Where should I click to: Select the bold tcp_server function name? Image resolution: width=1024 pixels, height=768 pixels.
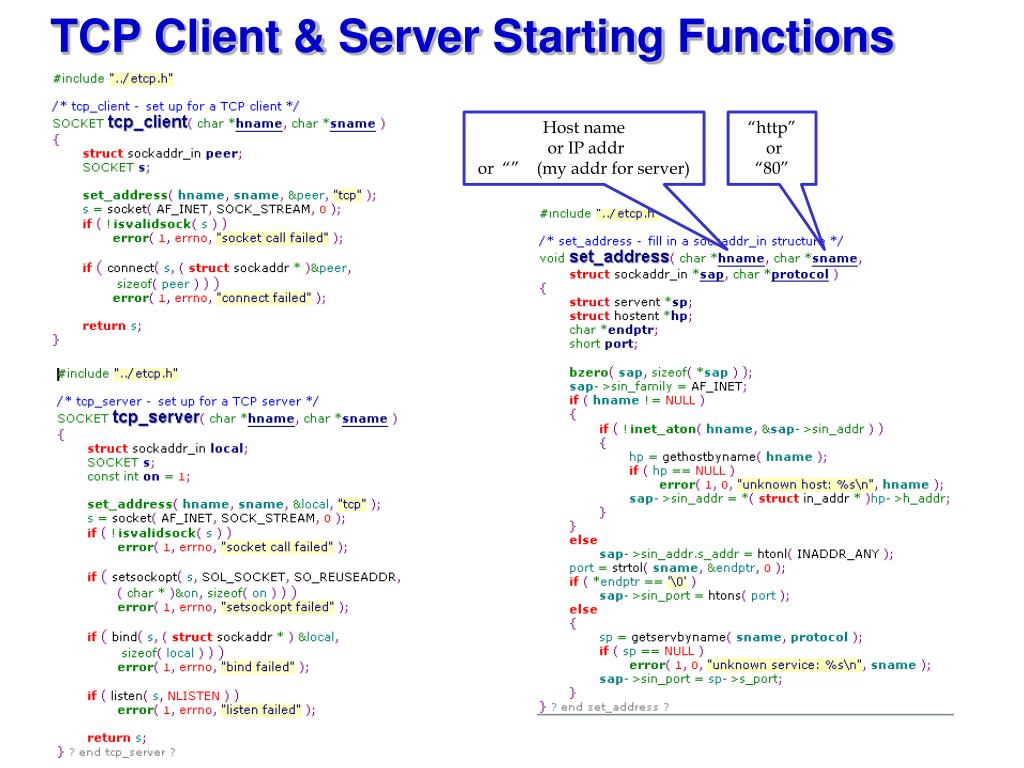point(156,417)
